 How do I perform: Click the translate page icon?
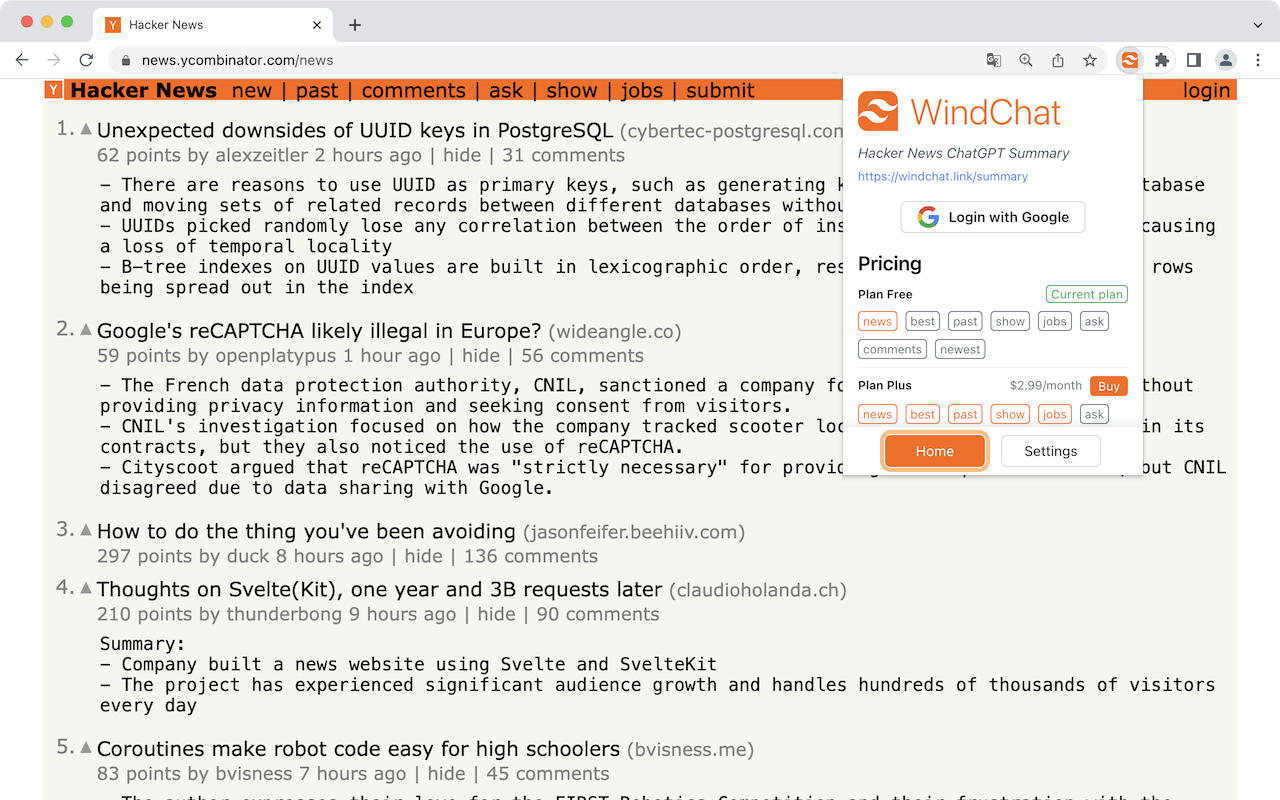[994, 60]
